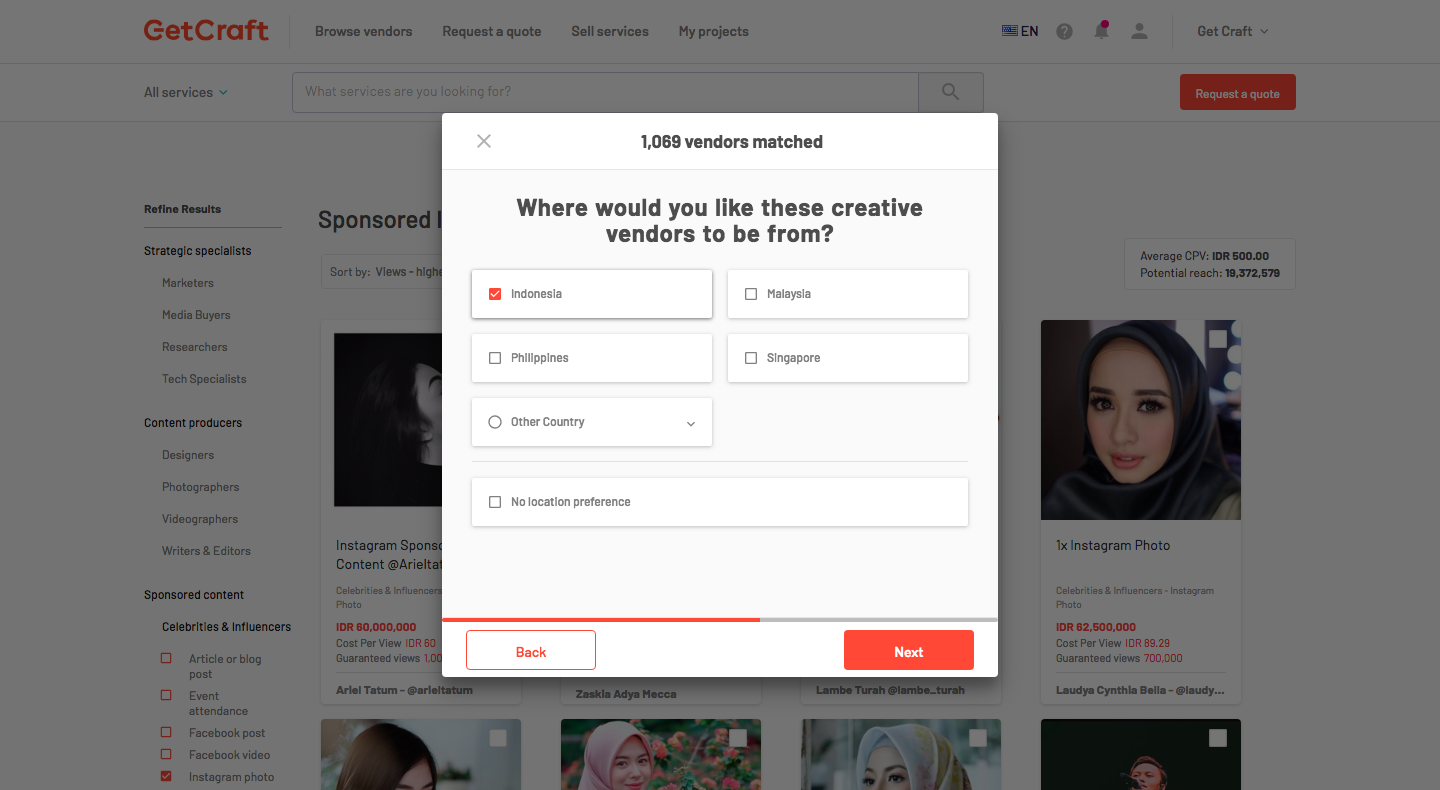Screen dimensions: 1440x790
Task: Focus the services search field
Action: [605, 92]
